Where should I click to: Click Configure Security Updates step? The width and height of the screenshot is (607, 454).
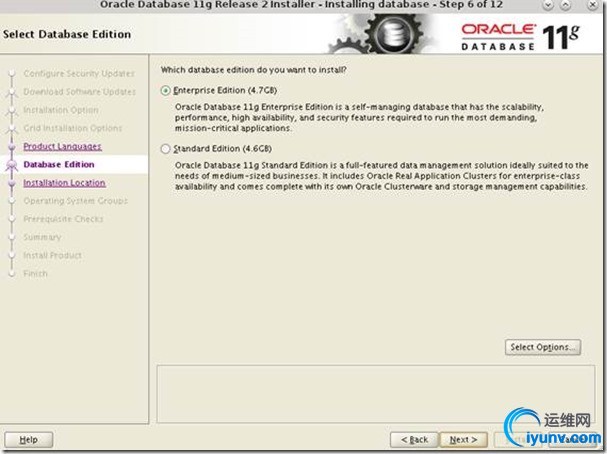[x=79, y=73]
